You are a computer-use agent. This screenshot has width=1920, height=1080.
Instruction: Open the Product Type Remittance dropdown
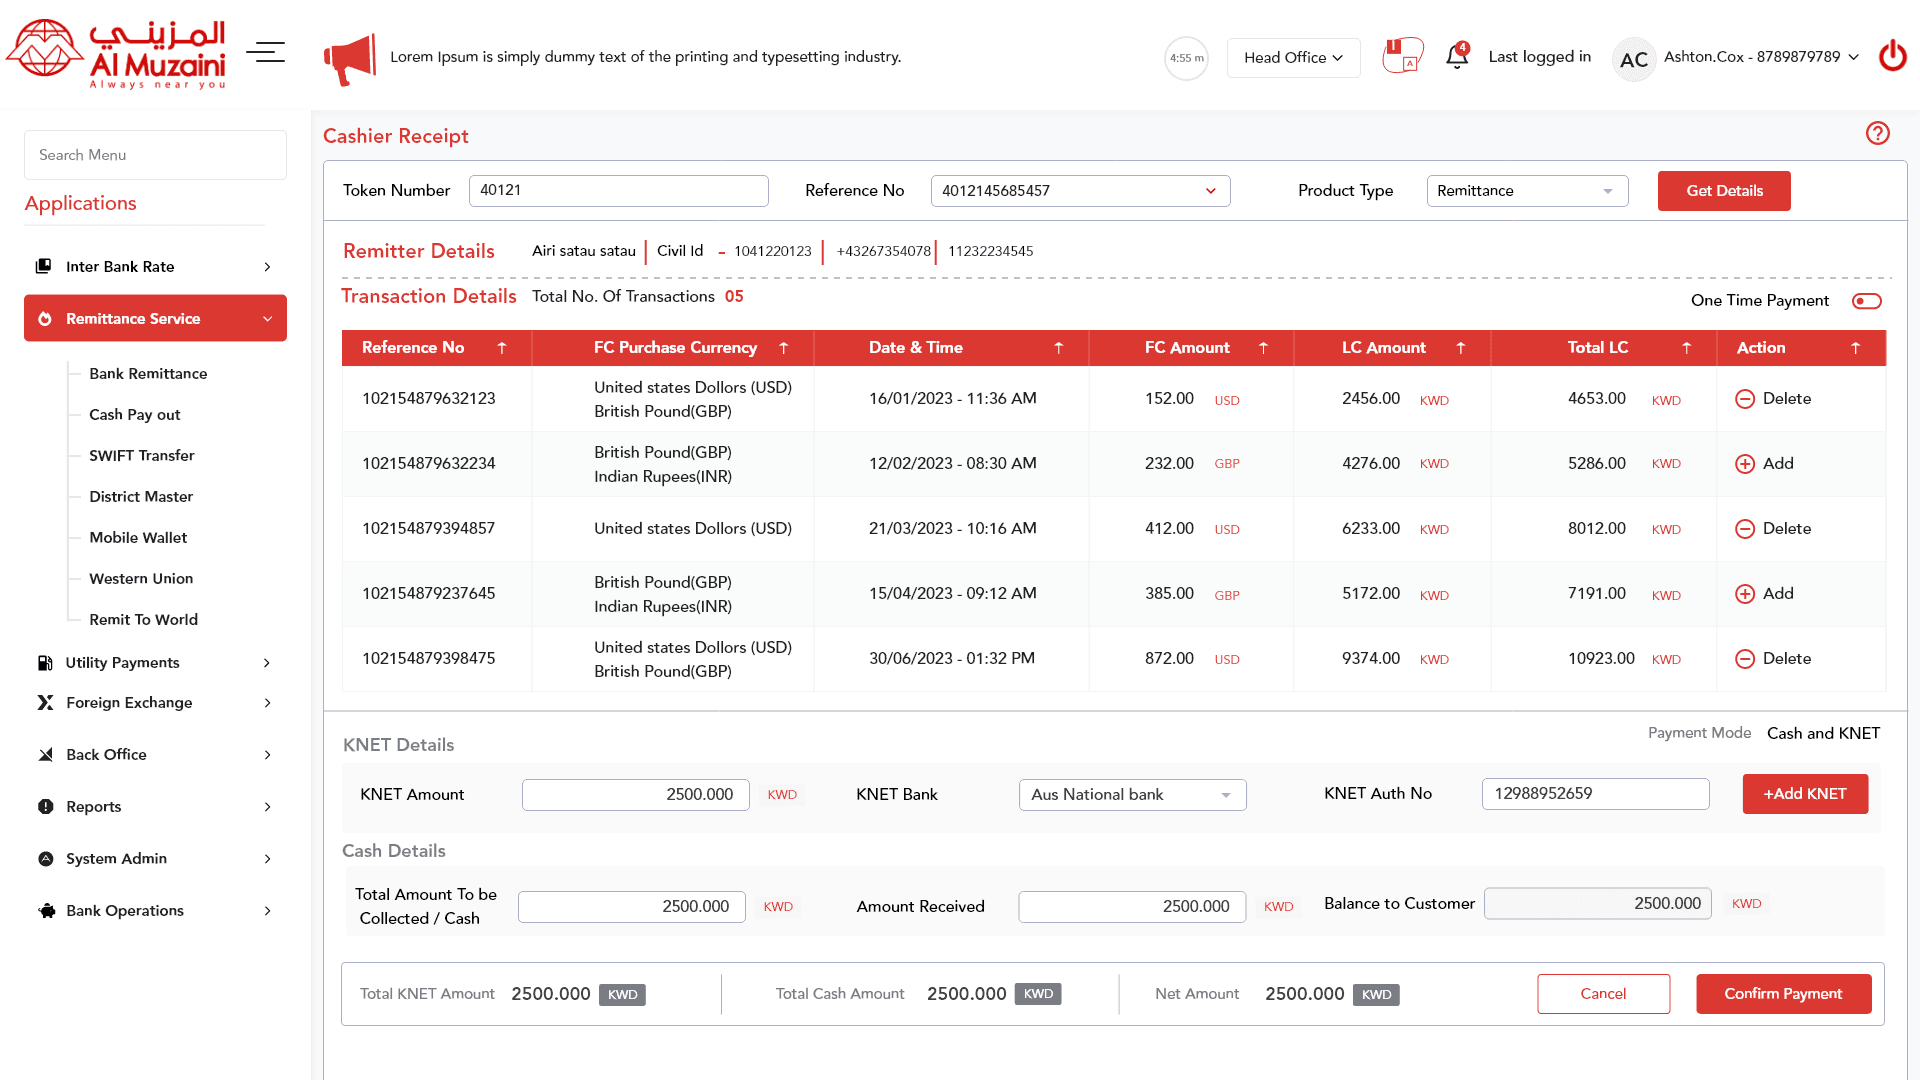click(1527, 191)
